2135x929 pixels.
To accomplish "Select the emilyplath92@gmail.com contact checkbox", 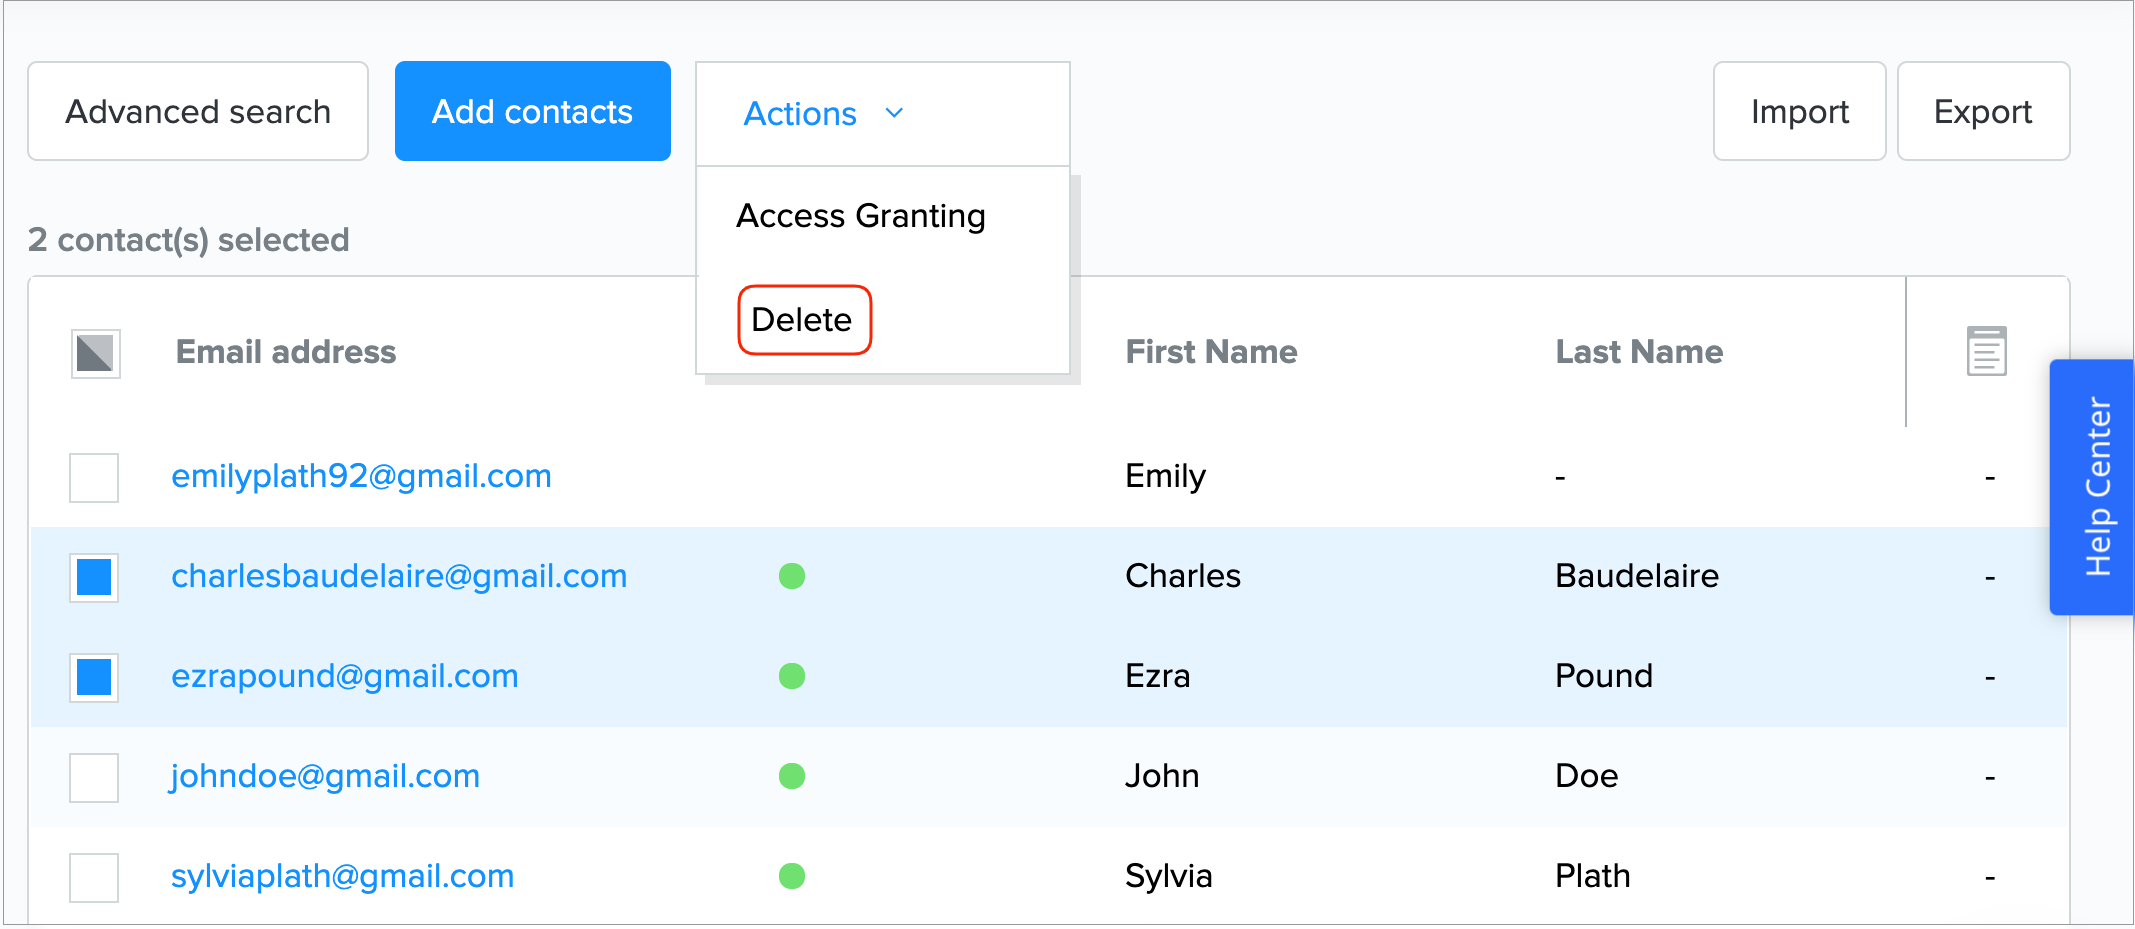I will tap(94, 477).
